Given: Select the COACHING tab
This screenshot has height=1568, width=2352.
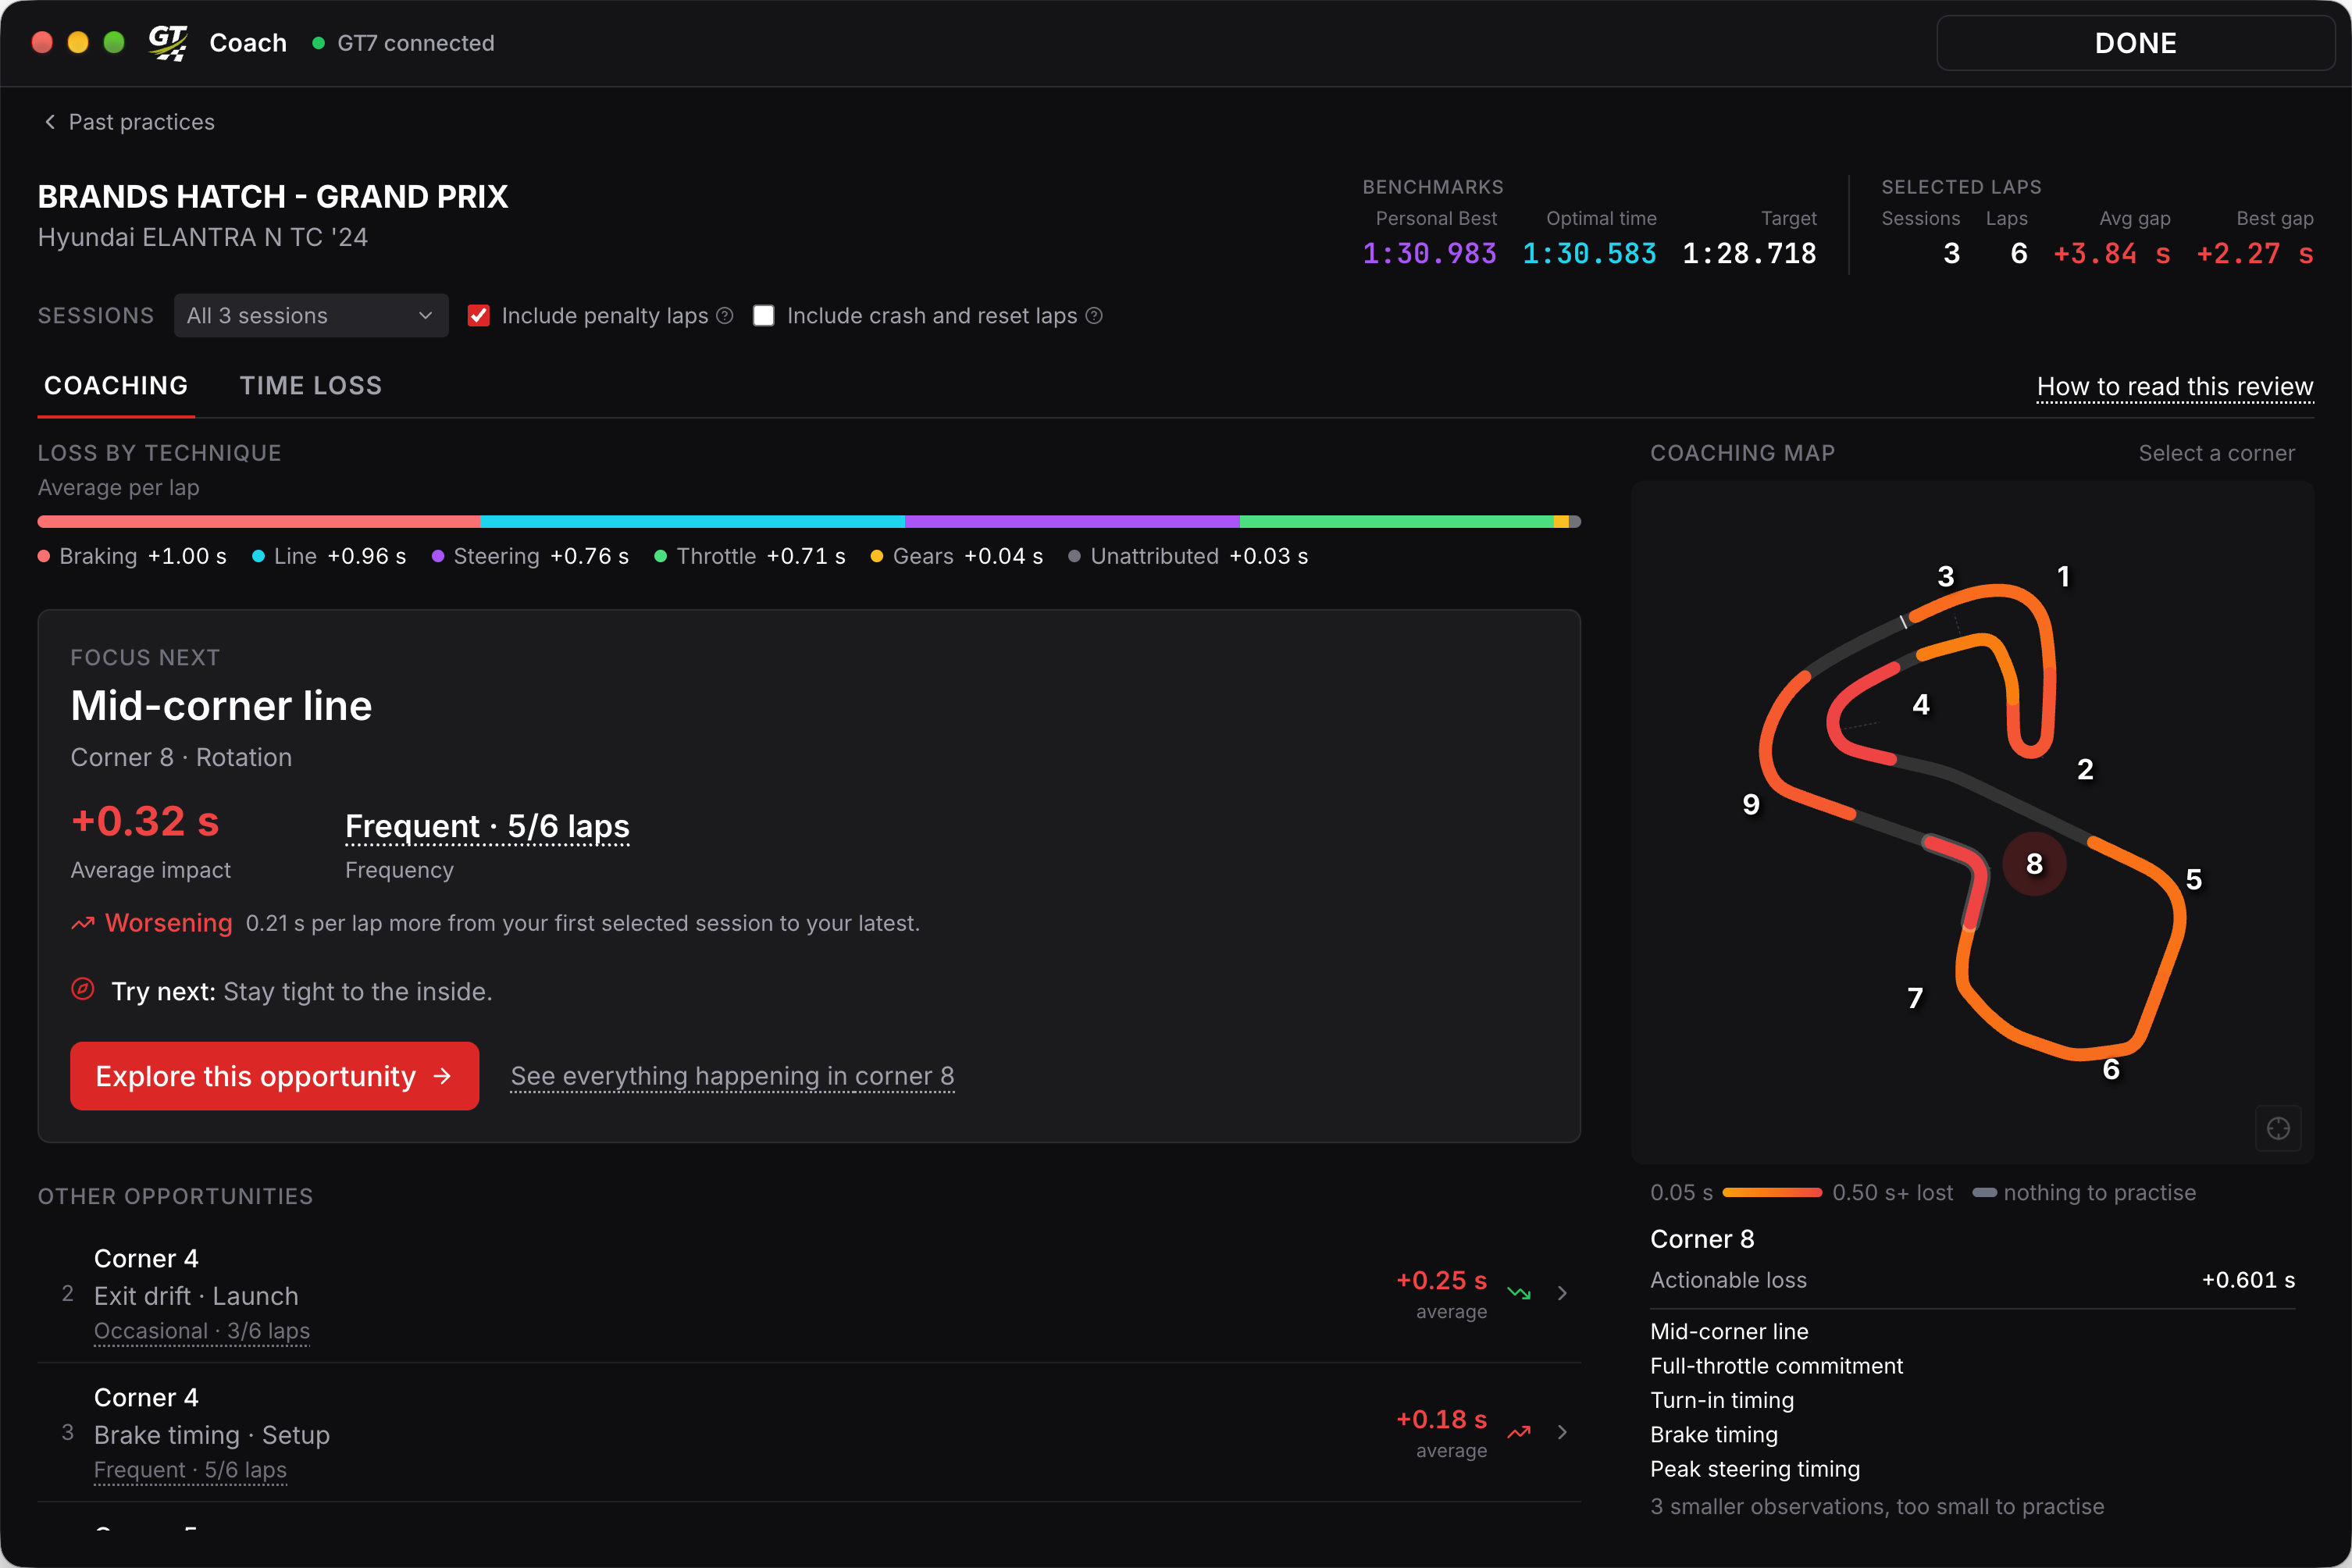Looking at the screenshot, I should pos(116,386).
